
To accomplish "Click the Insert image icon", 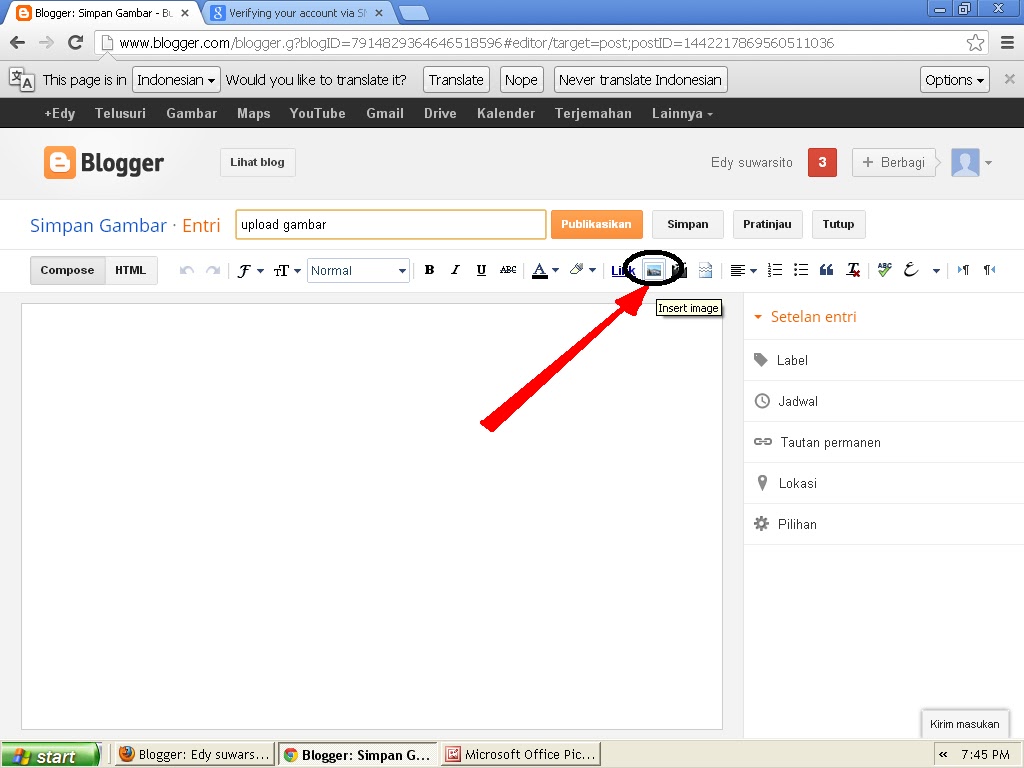I will click(654, 270).
